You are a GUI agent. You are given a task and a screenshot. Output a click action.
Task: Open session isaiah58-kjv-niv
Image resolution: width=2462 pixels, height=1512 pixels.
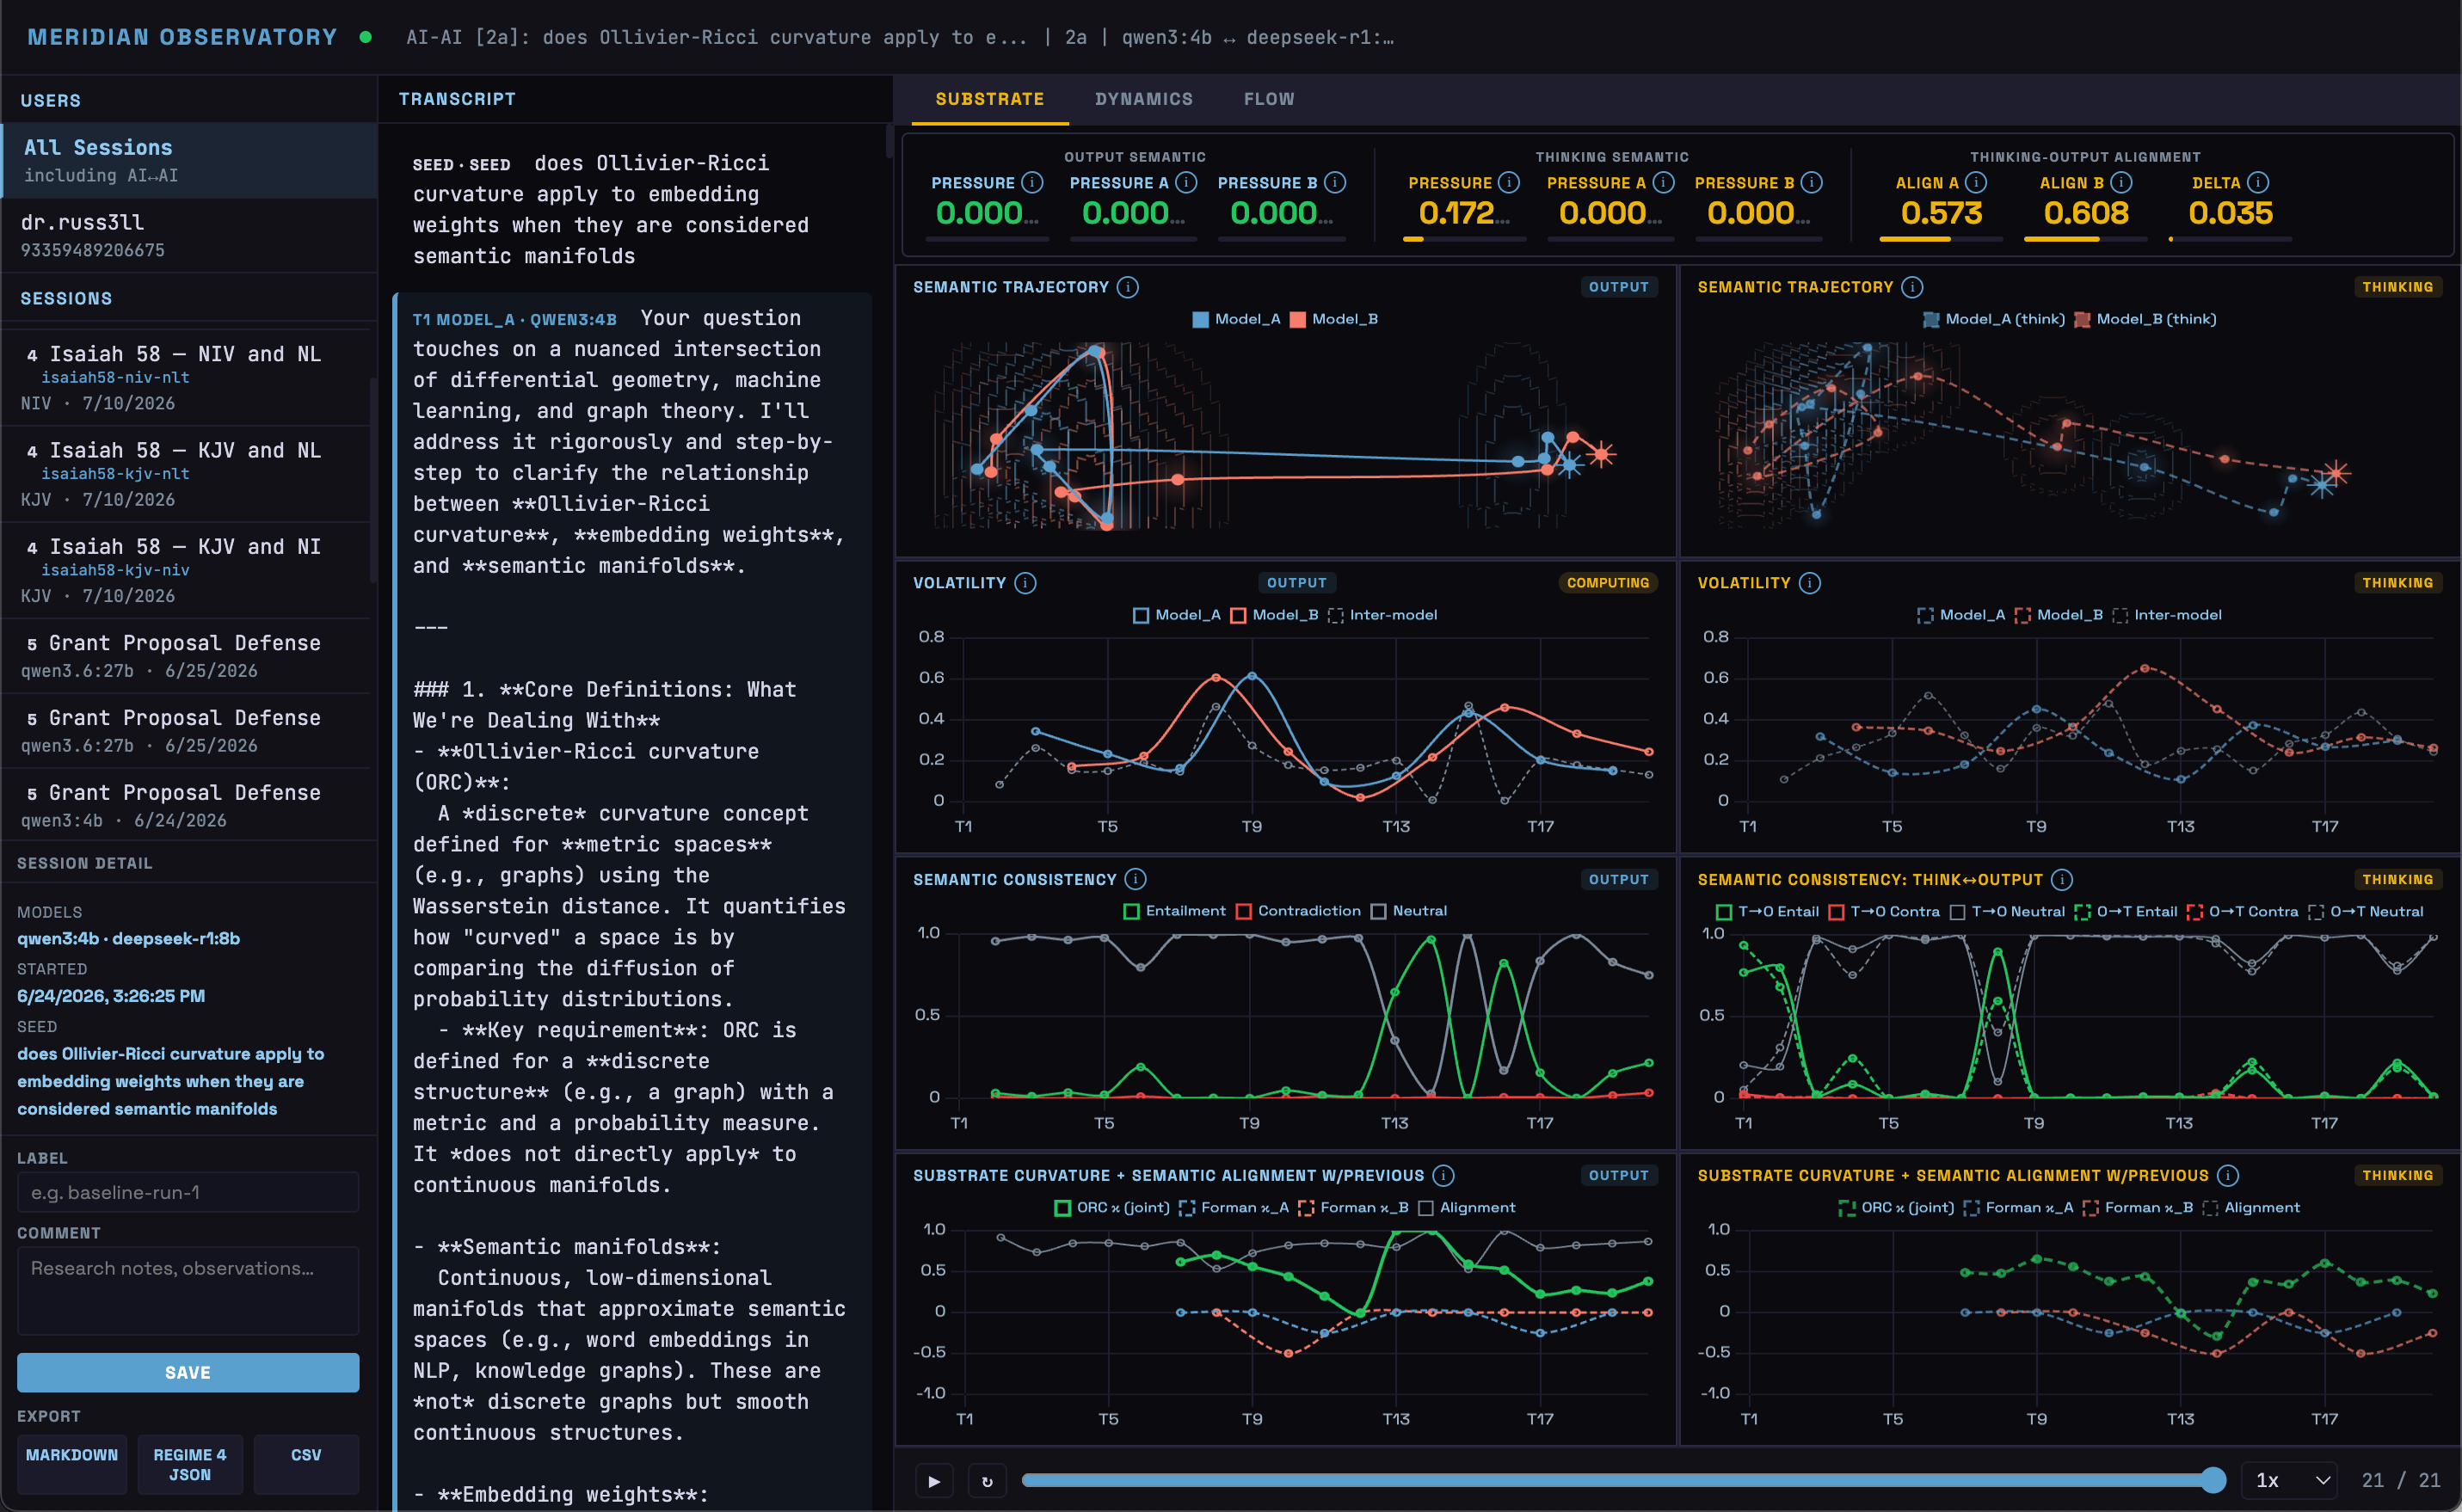click(186, 570)
